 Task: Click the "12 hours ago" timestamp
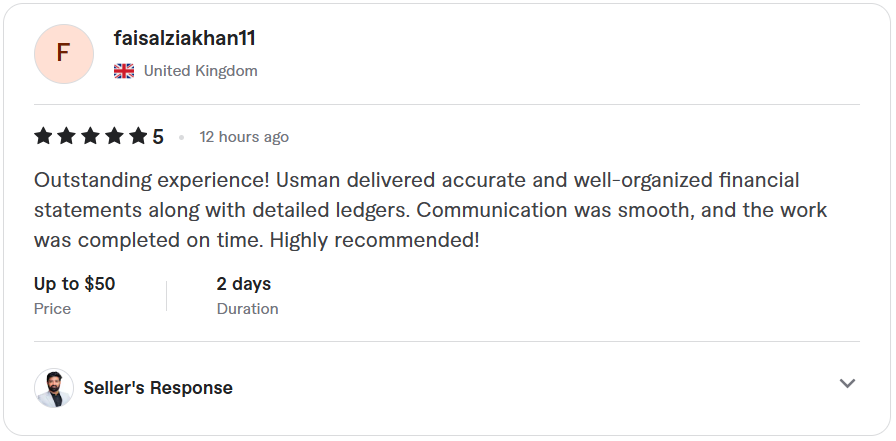[244, 137]
